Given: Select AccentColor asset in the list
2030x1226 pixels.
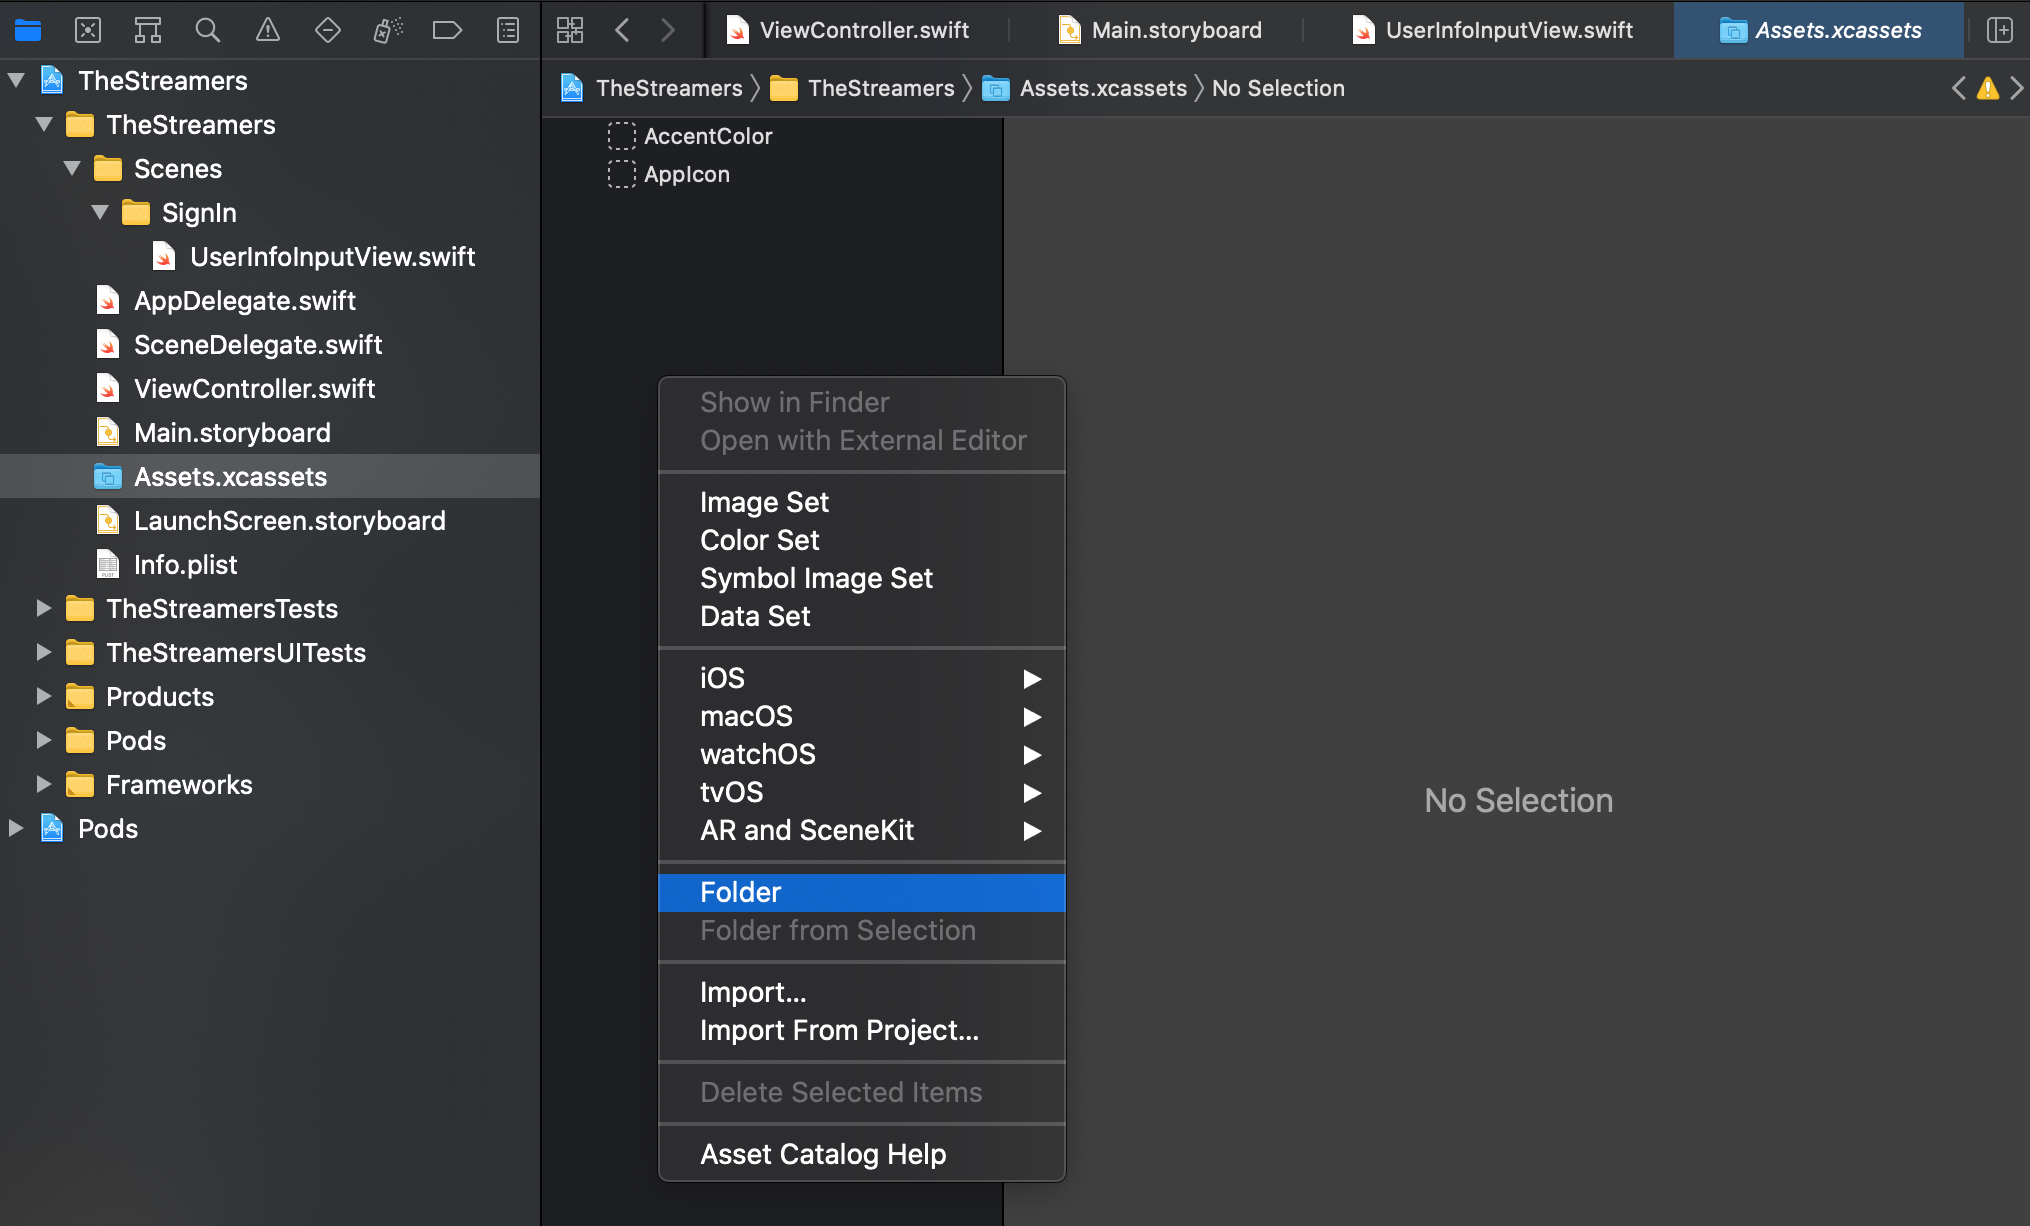Looking at the screenshot, I should click(x=708, y=136).
